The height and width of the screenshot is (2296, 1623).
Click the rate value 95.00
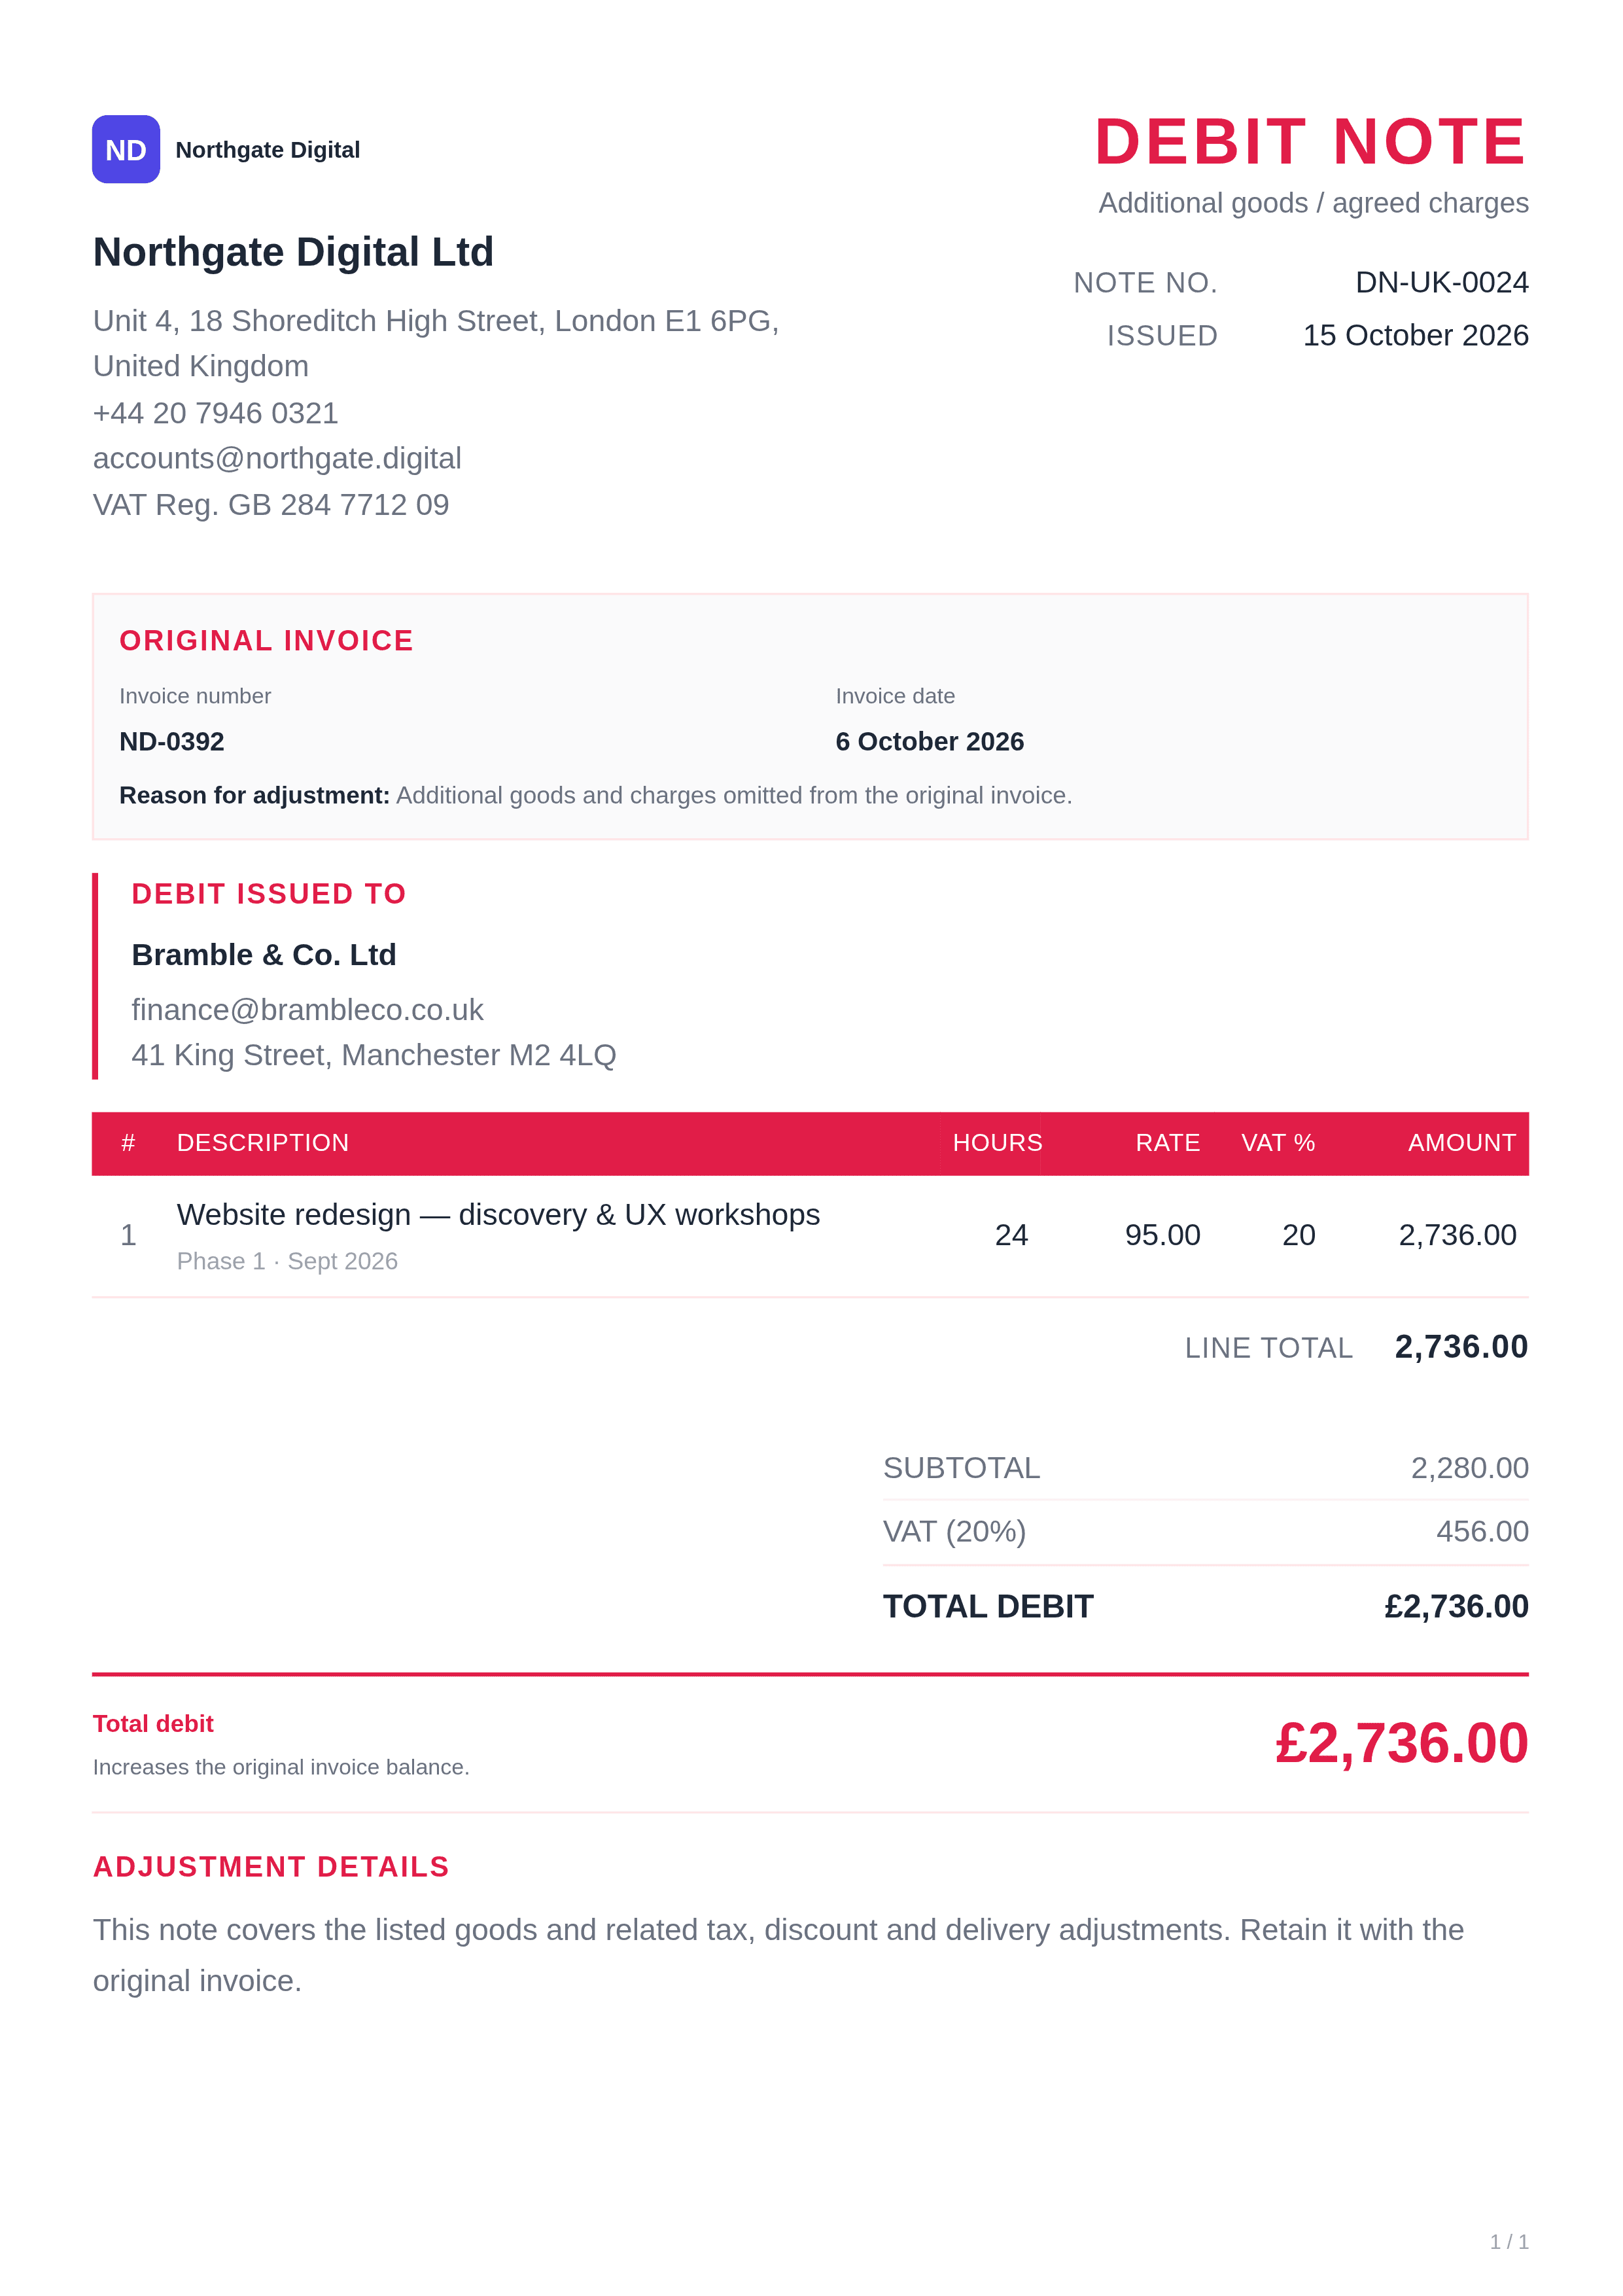point(1162,1235)
